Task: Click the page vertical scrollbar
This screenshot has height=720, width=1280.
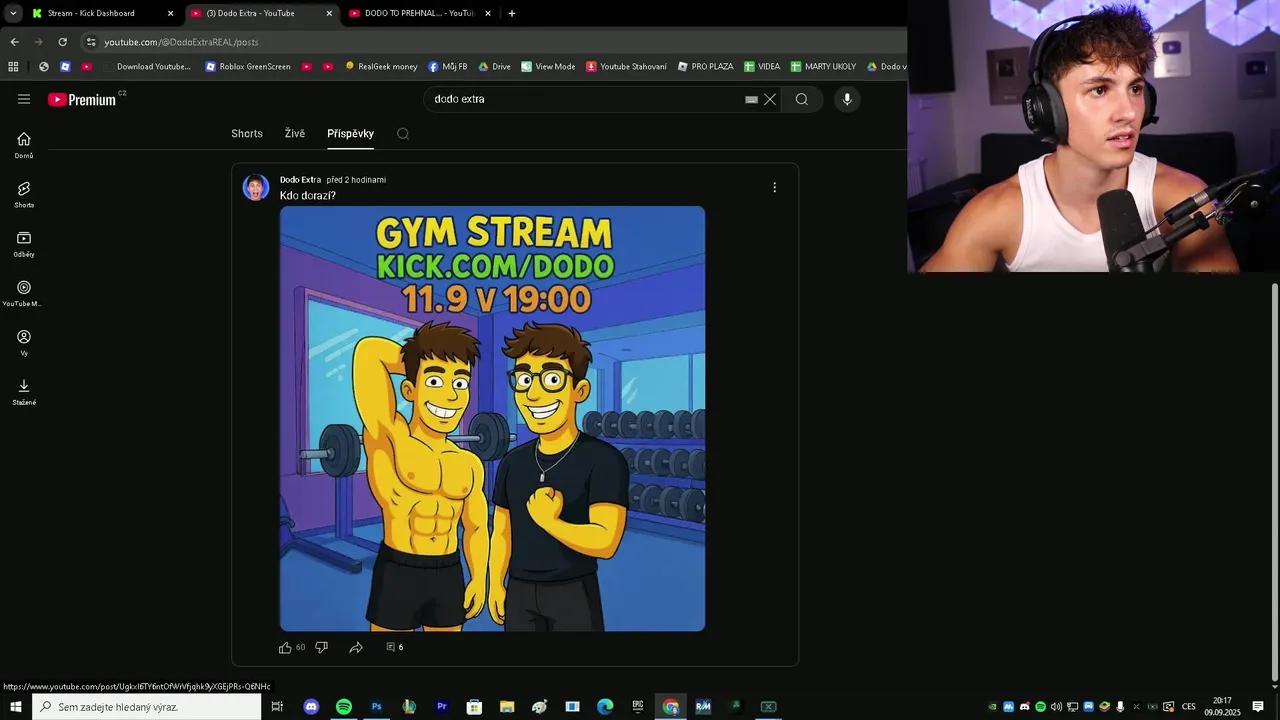Action: [x=1274, y=480]
